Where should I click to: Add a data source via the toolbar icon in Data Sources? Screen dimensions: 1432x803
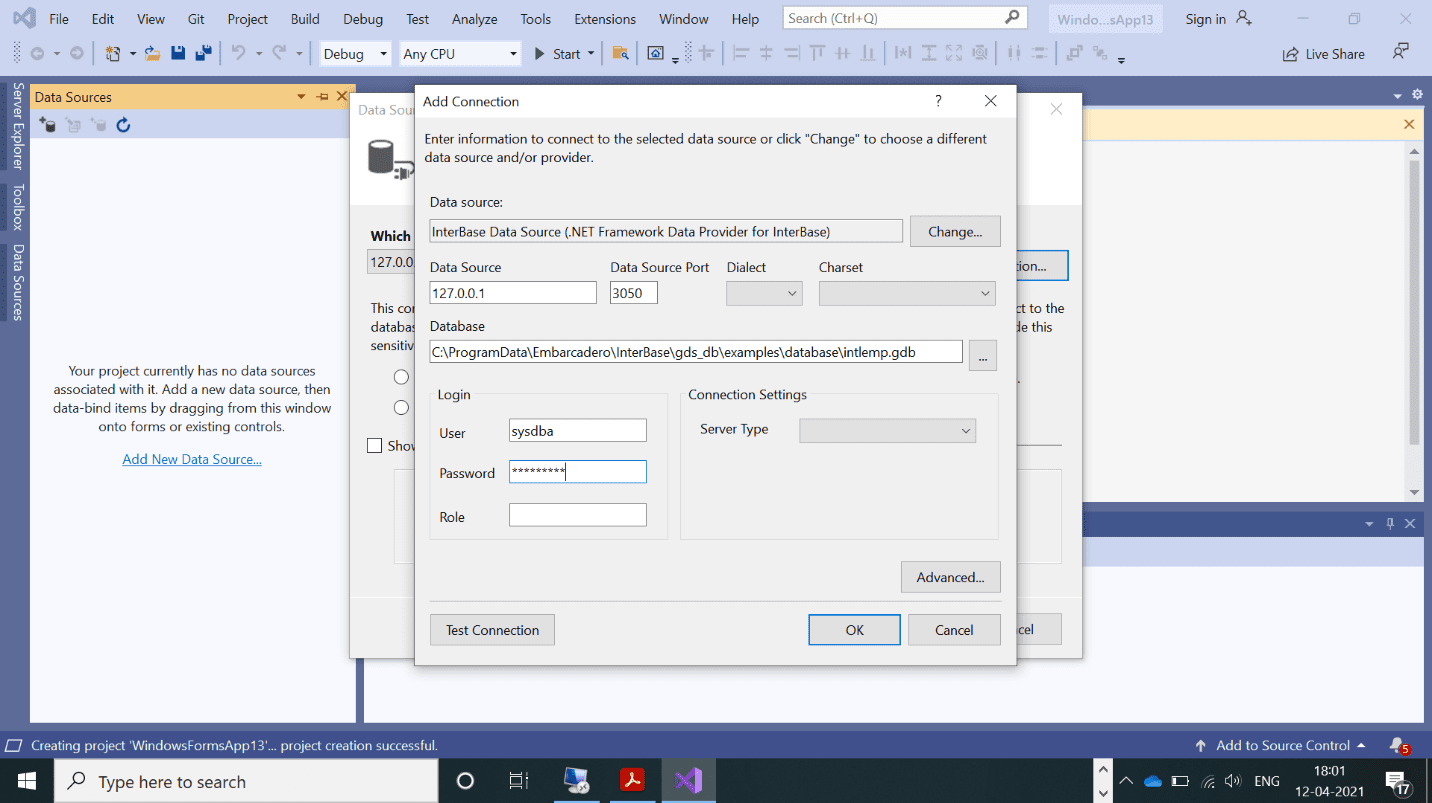pyautogui.click(x=47, y=125)
